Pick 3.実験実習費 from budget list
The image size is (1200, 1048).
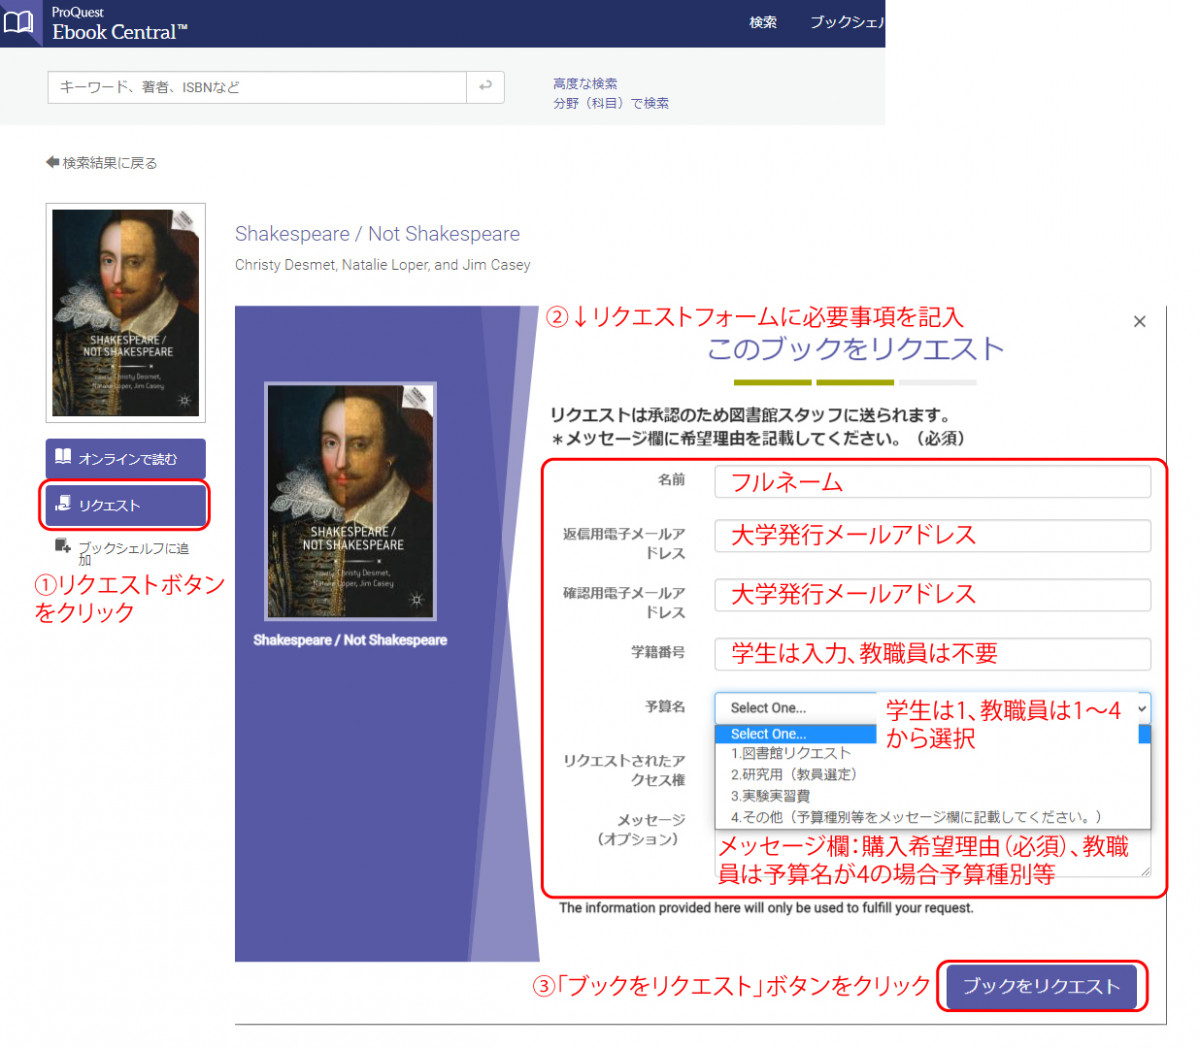770,796
